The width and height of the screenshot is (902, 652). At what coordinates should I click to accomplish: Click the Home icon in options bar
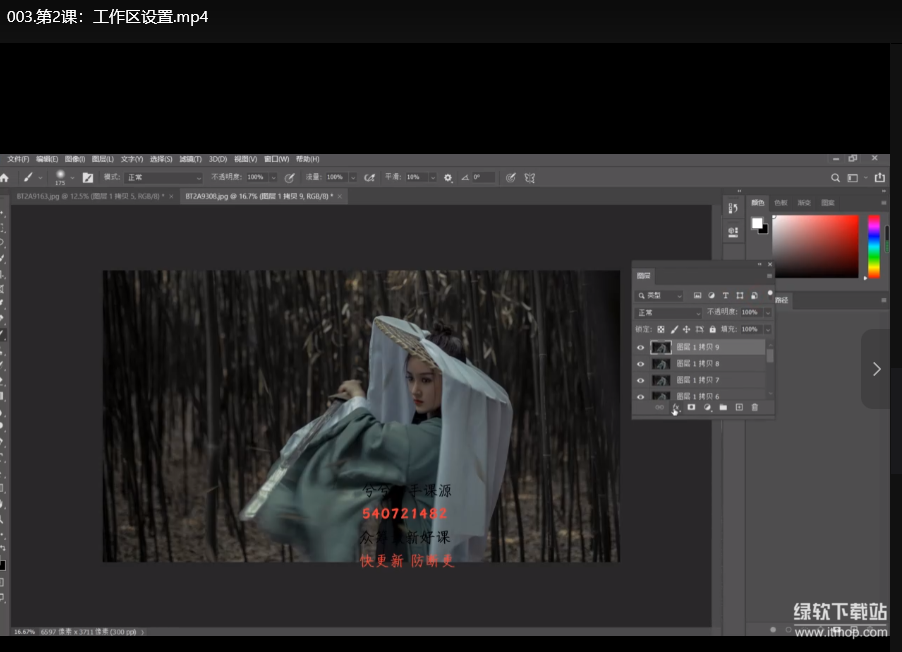coord(5,178)
